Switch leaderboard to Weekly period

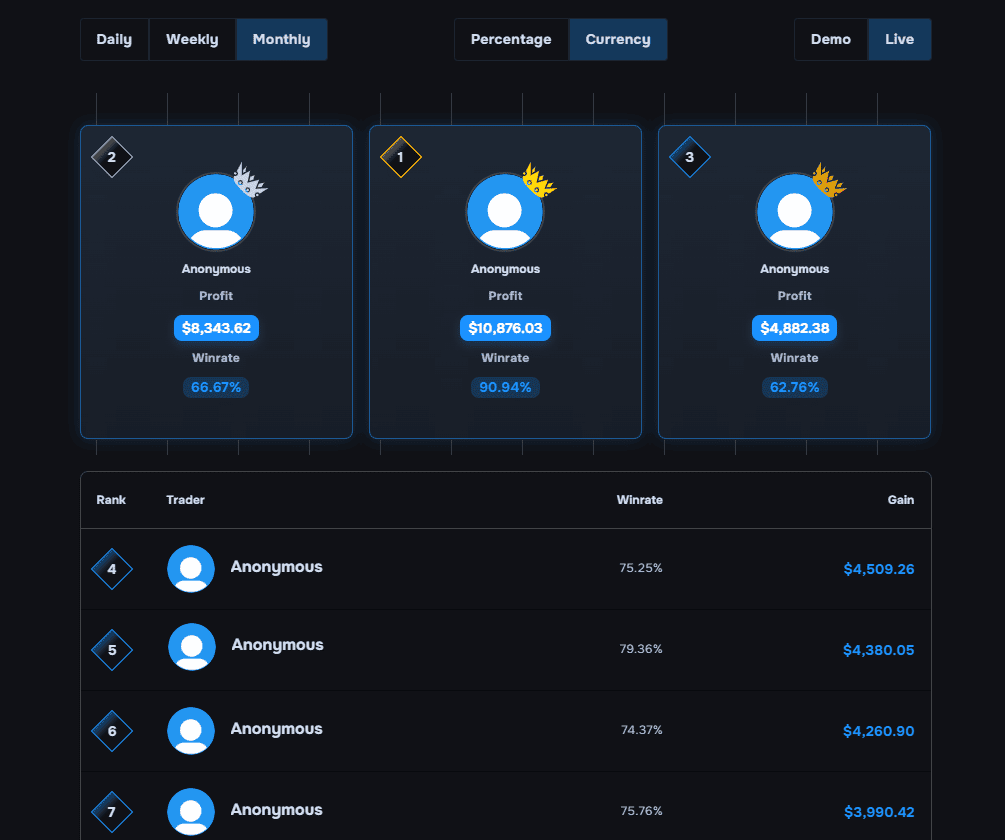[x=192, y=40]
